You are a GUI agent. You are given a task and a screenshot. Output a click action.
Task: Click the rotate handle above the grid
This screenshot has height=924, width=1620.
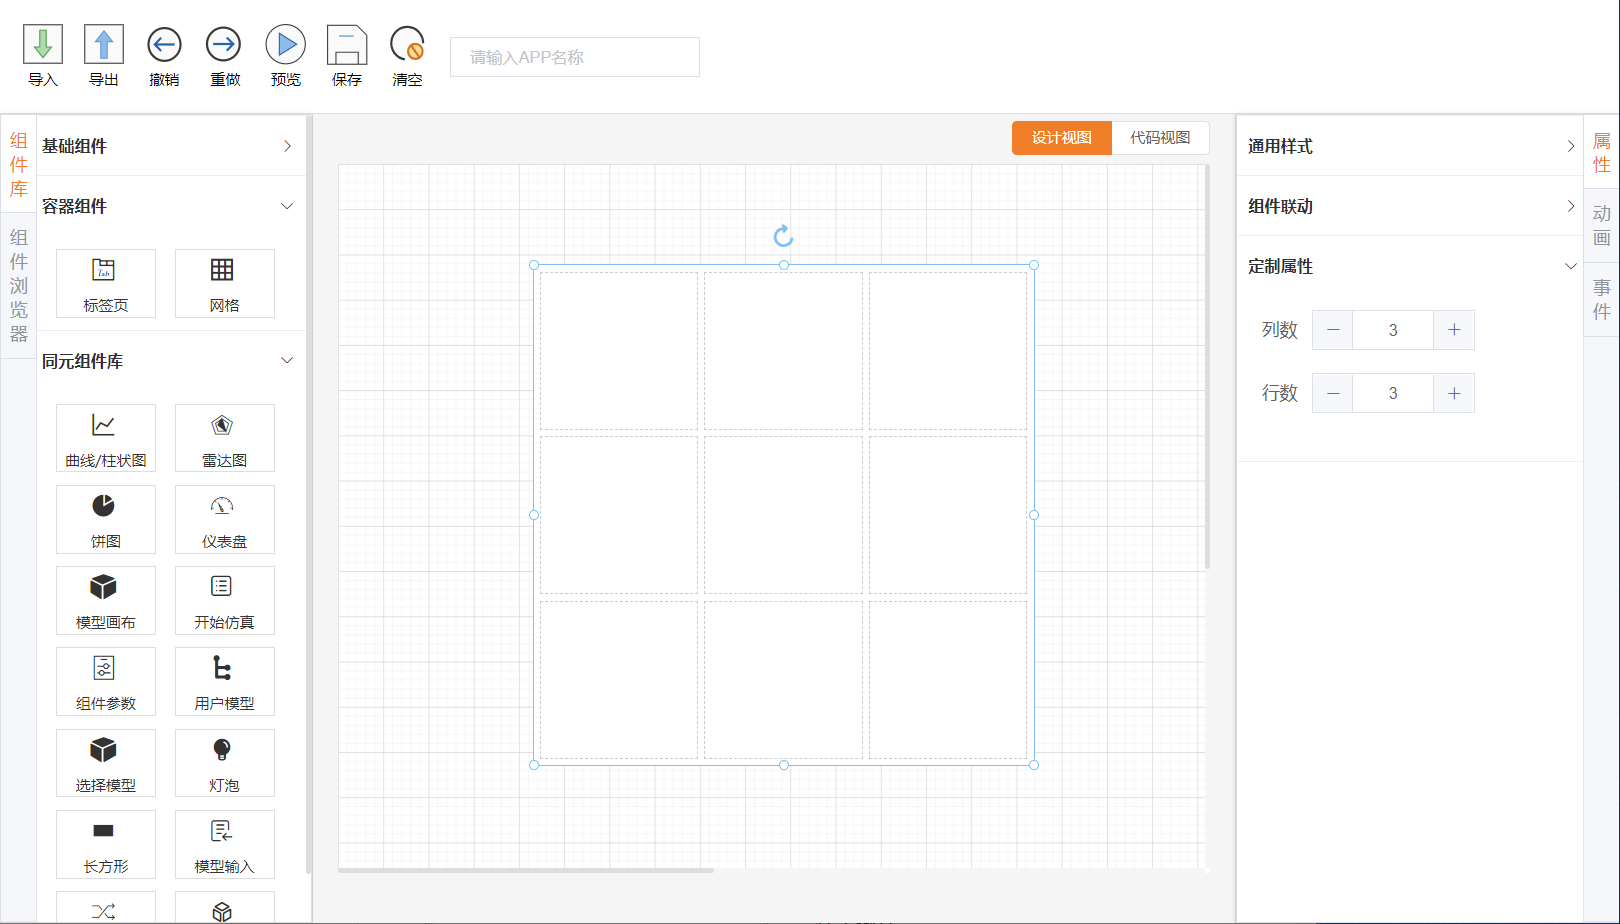coord(784,236)
